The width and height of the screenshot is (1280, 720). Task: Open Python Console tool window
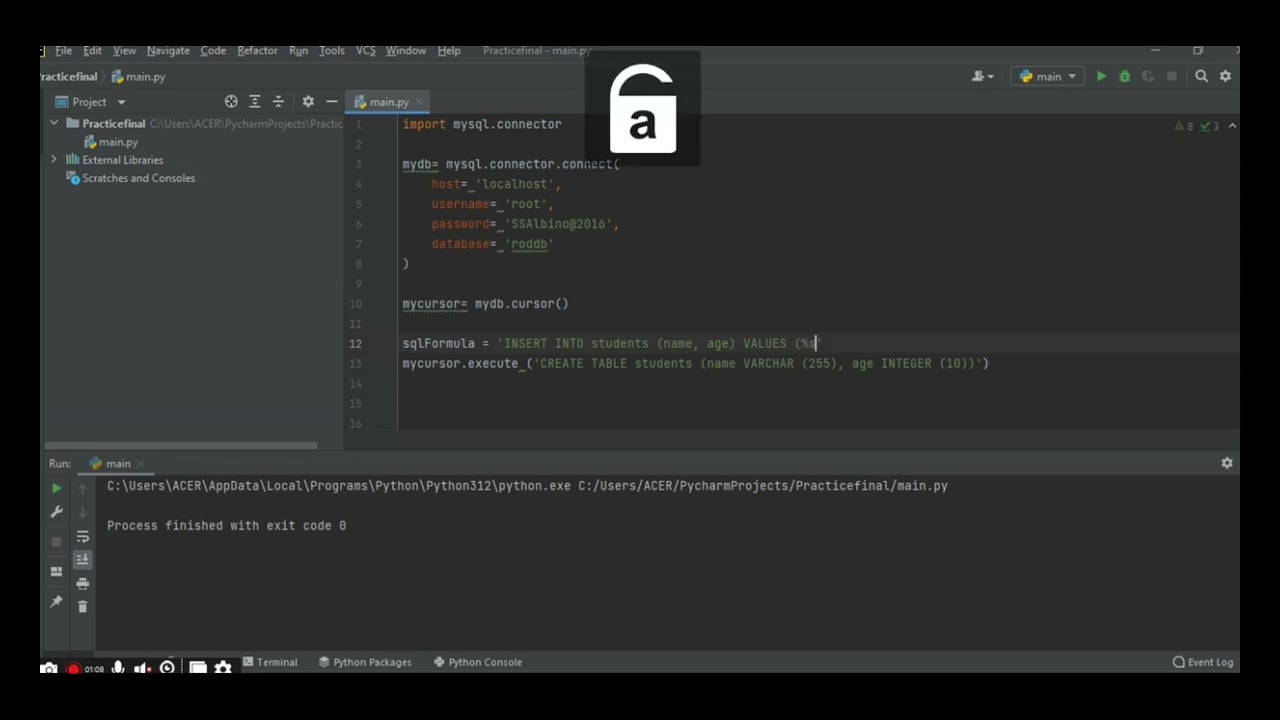tap(478, 662)
